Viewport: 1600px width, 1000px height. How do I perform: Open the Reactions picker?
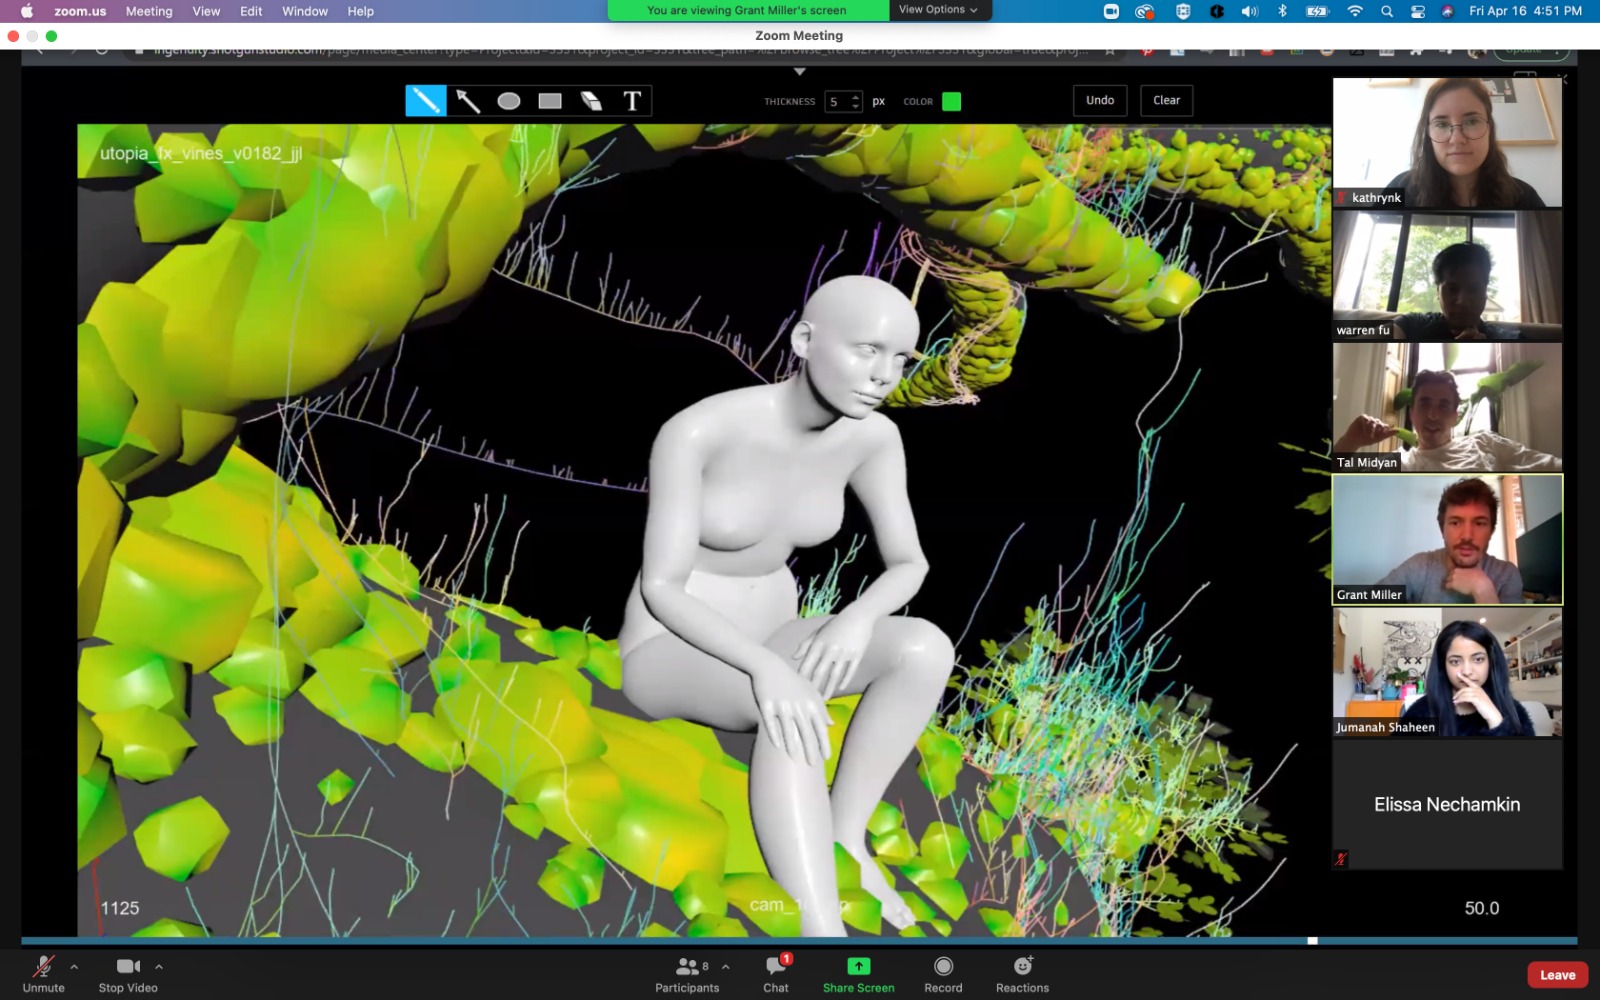1022,973
